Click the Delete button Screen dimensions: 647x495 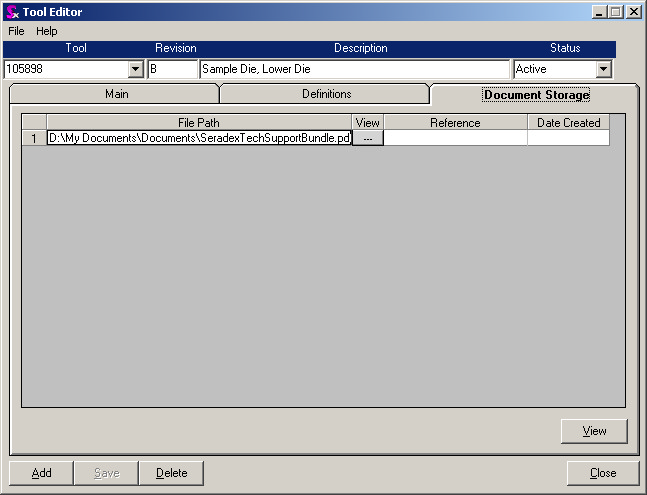[171, 473]
